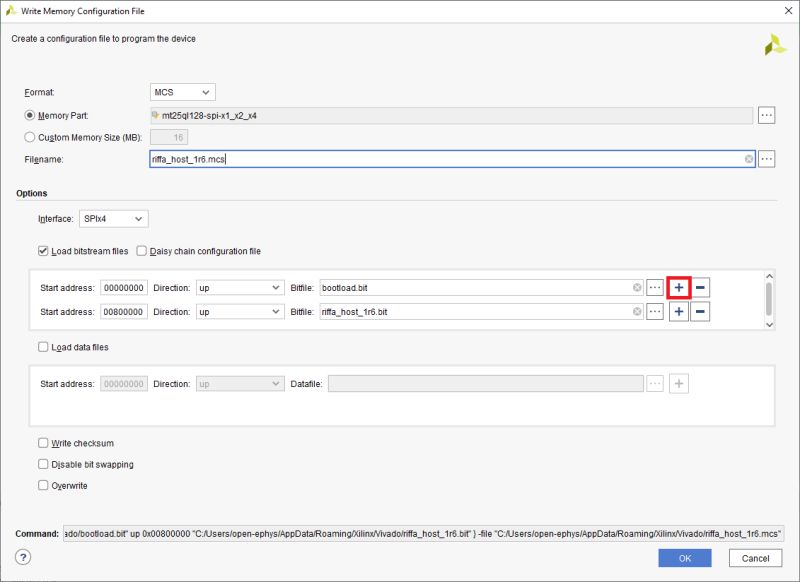
Task: Check the Overwrite option
Action: [x=41, y=485]
